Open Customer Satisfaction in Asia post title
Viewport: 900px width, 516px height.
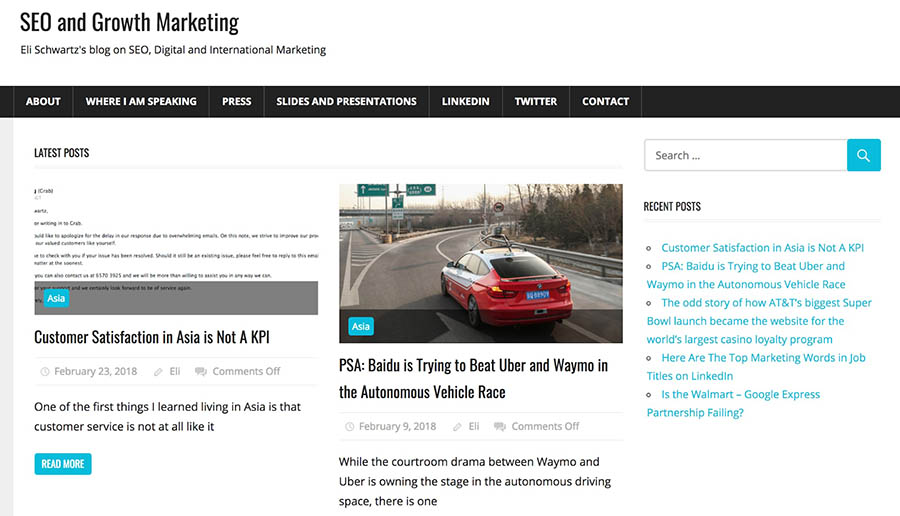coord(151,337)
